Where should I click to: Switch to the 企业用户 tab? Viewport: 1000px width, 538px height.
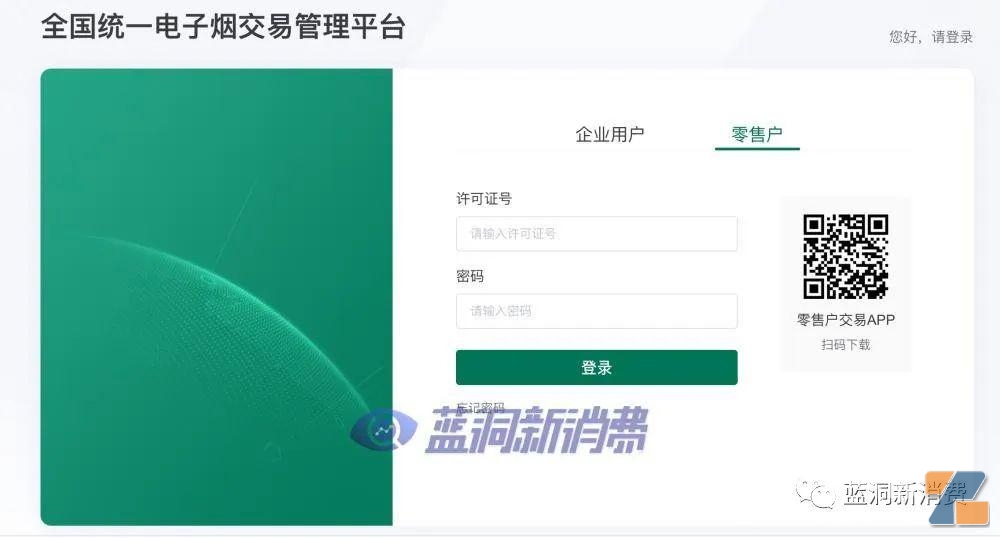click(609, 134)
